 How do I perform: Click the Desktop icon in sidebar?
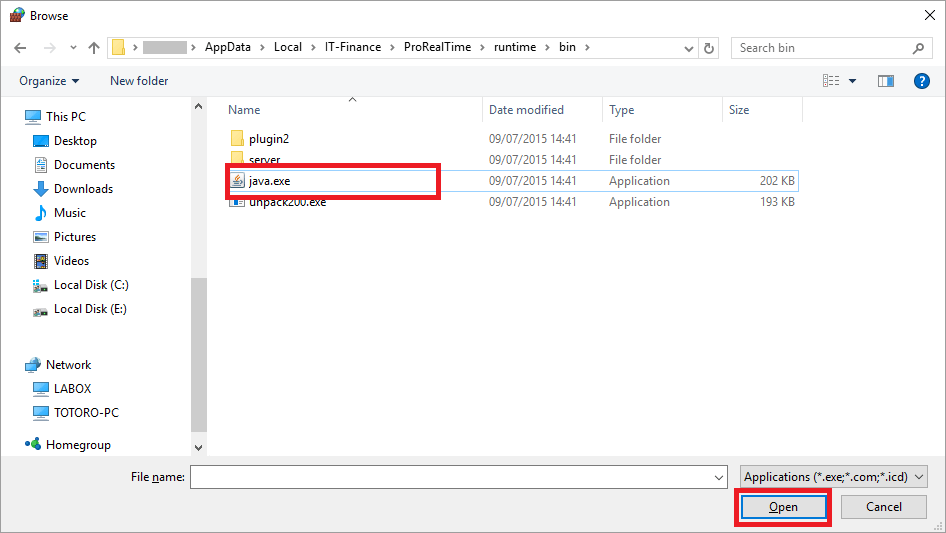[x=40, y=141]
